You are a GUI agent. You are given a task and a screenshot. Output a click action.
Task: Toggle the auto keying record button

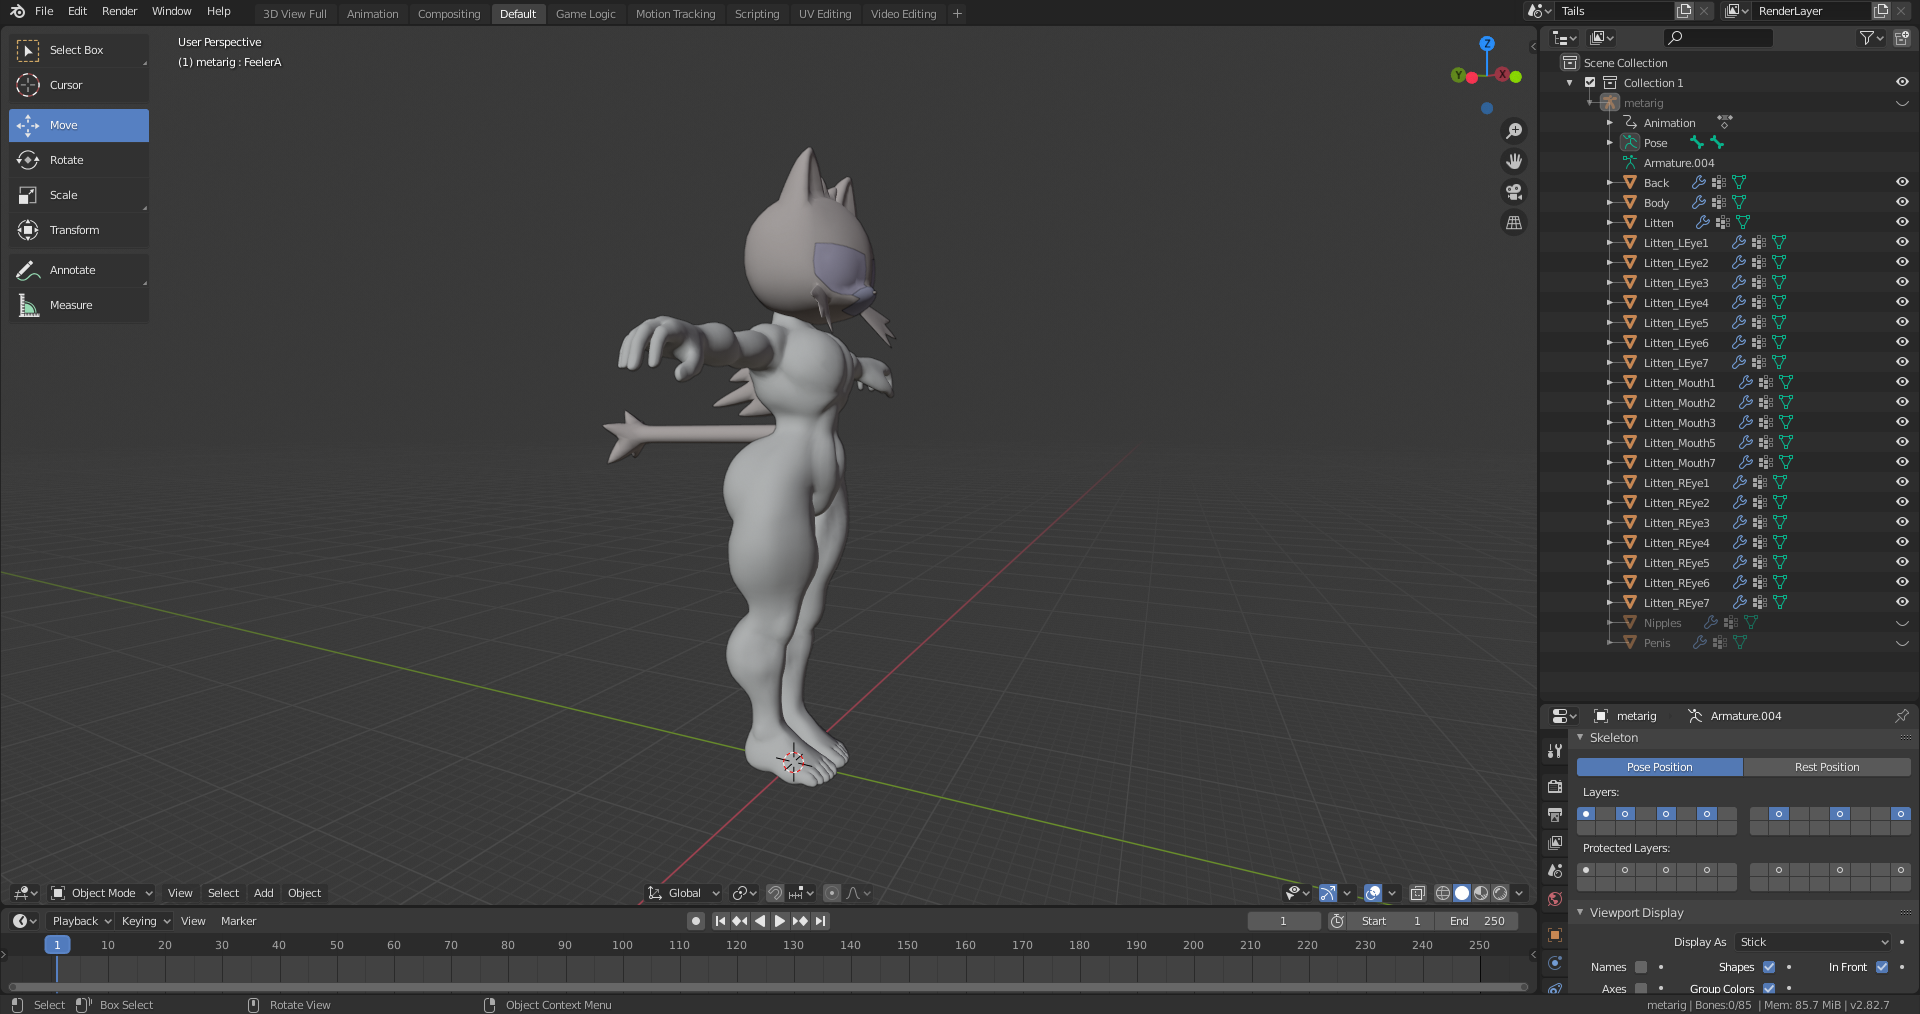pyautogui.click(x=696, y=921)
